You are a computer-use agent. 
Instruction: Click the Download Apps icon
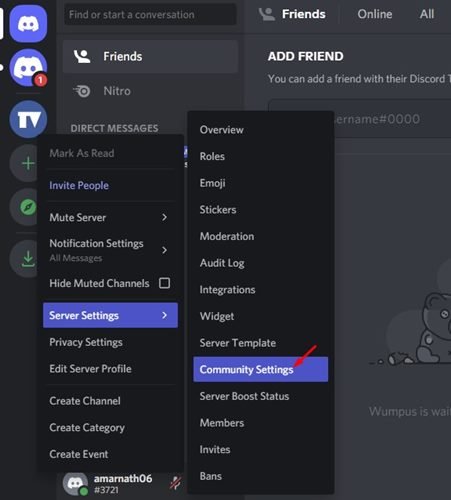pos(28,259)
